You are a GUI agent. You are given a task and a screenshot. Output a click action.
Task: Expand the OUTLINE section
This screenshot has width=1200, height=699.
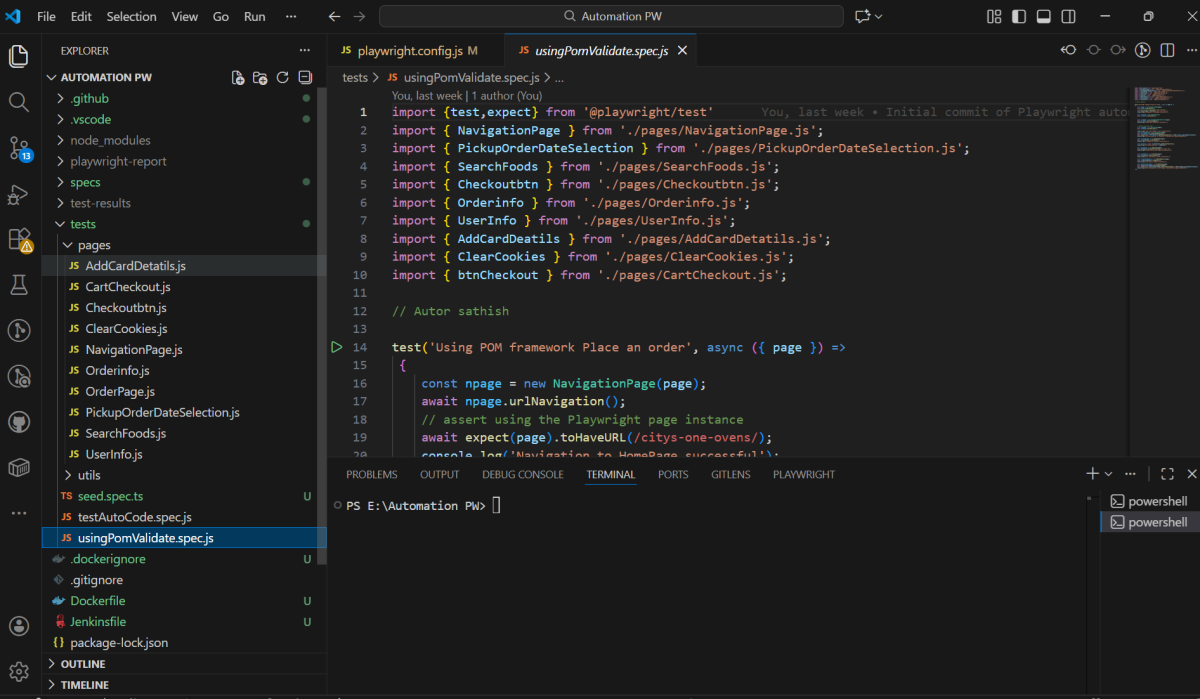(82, 664)
